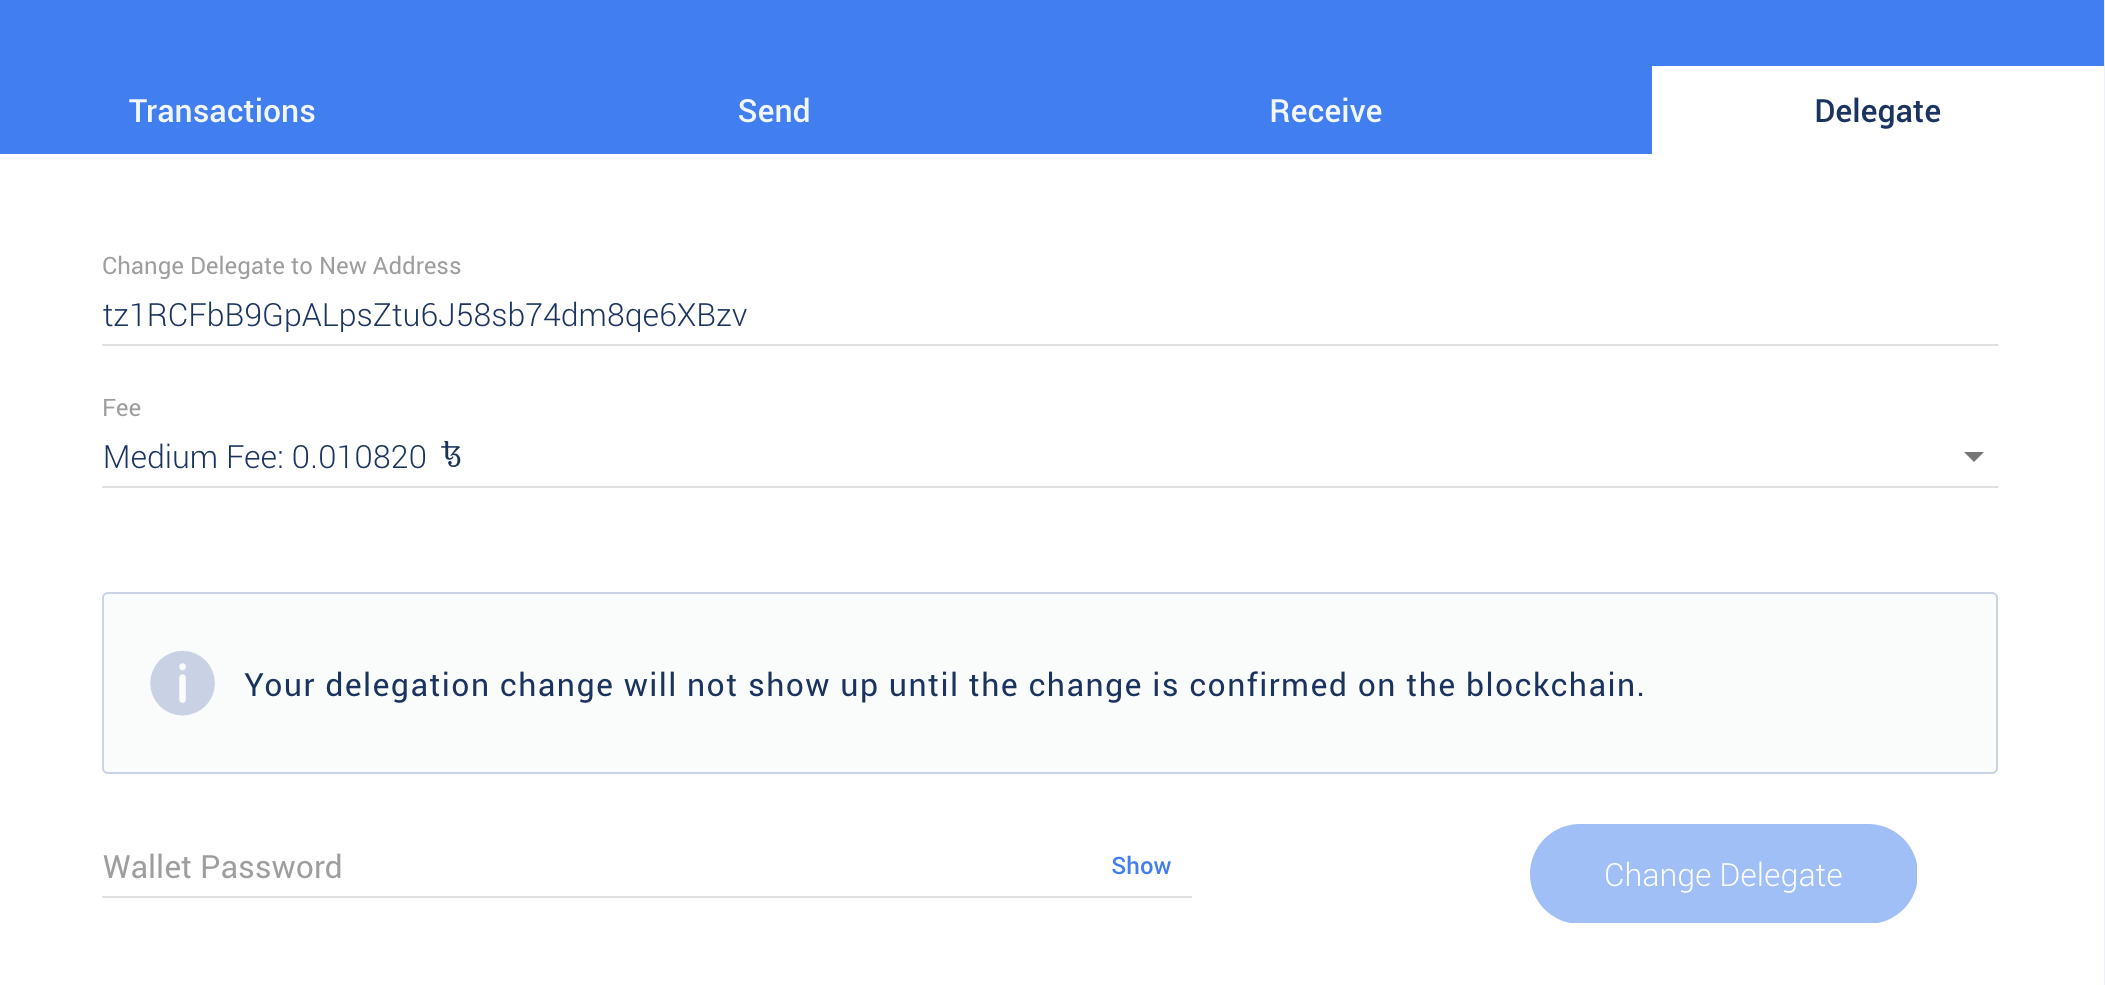
Task: Click the Tezos currency symbol after fee
Action: tap(452, 455)
